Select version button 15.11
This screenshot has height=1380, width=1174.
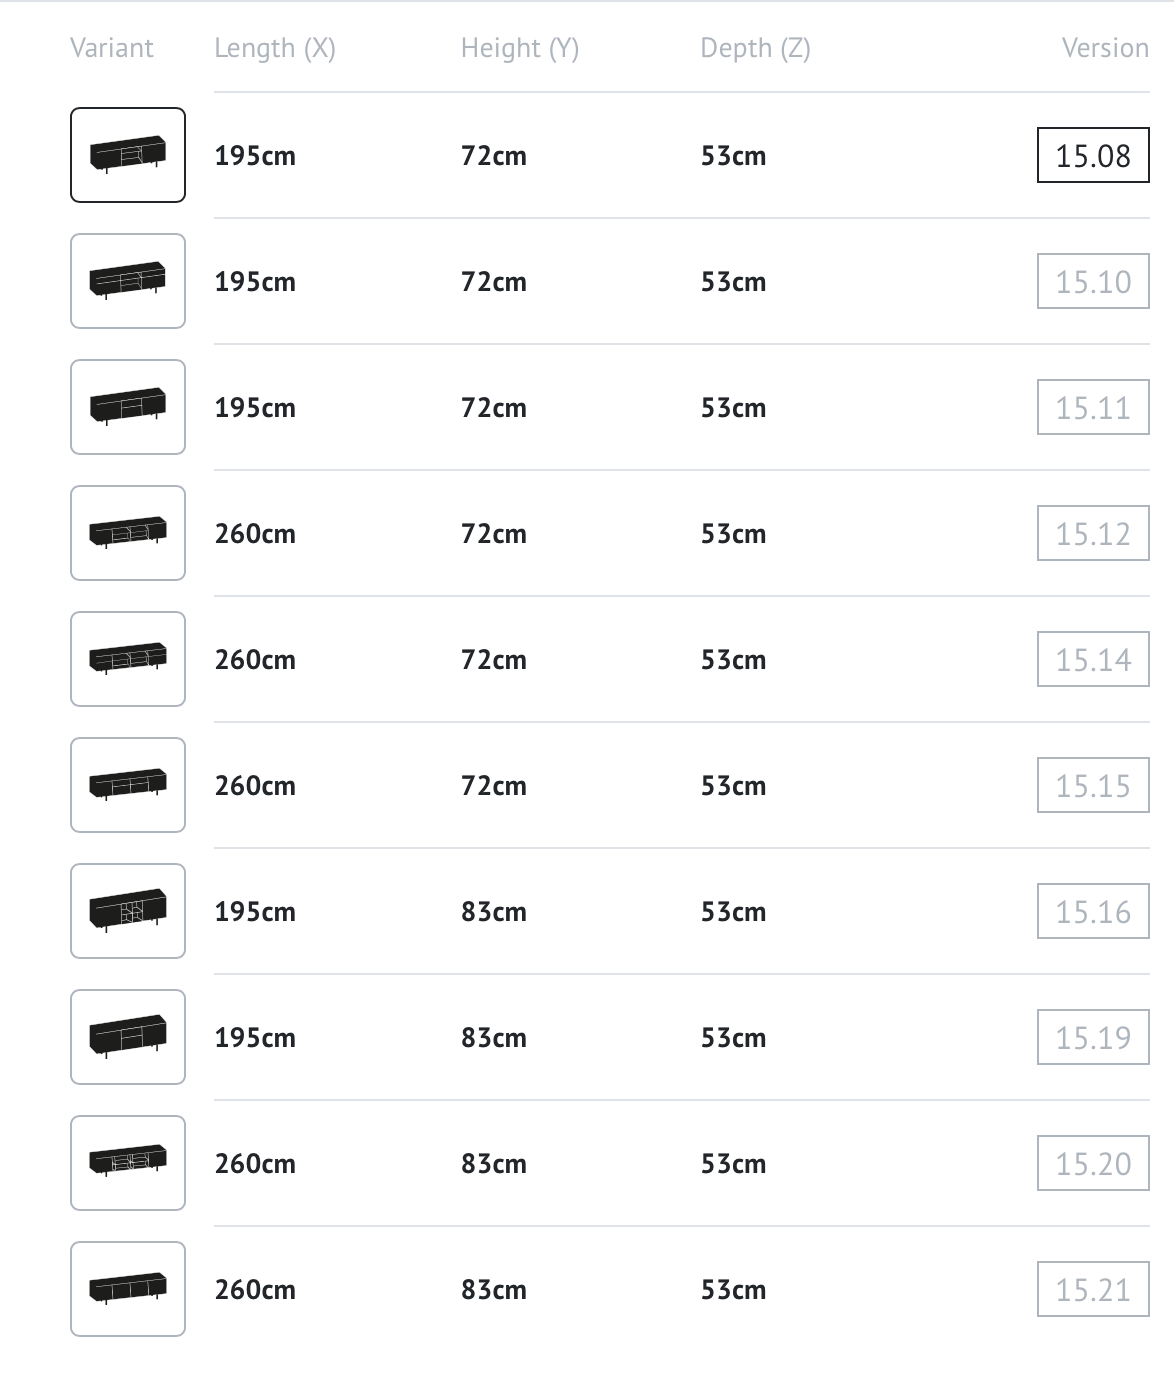coord(1093,407)
